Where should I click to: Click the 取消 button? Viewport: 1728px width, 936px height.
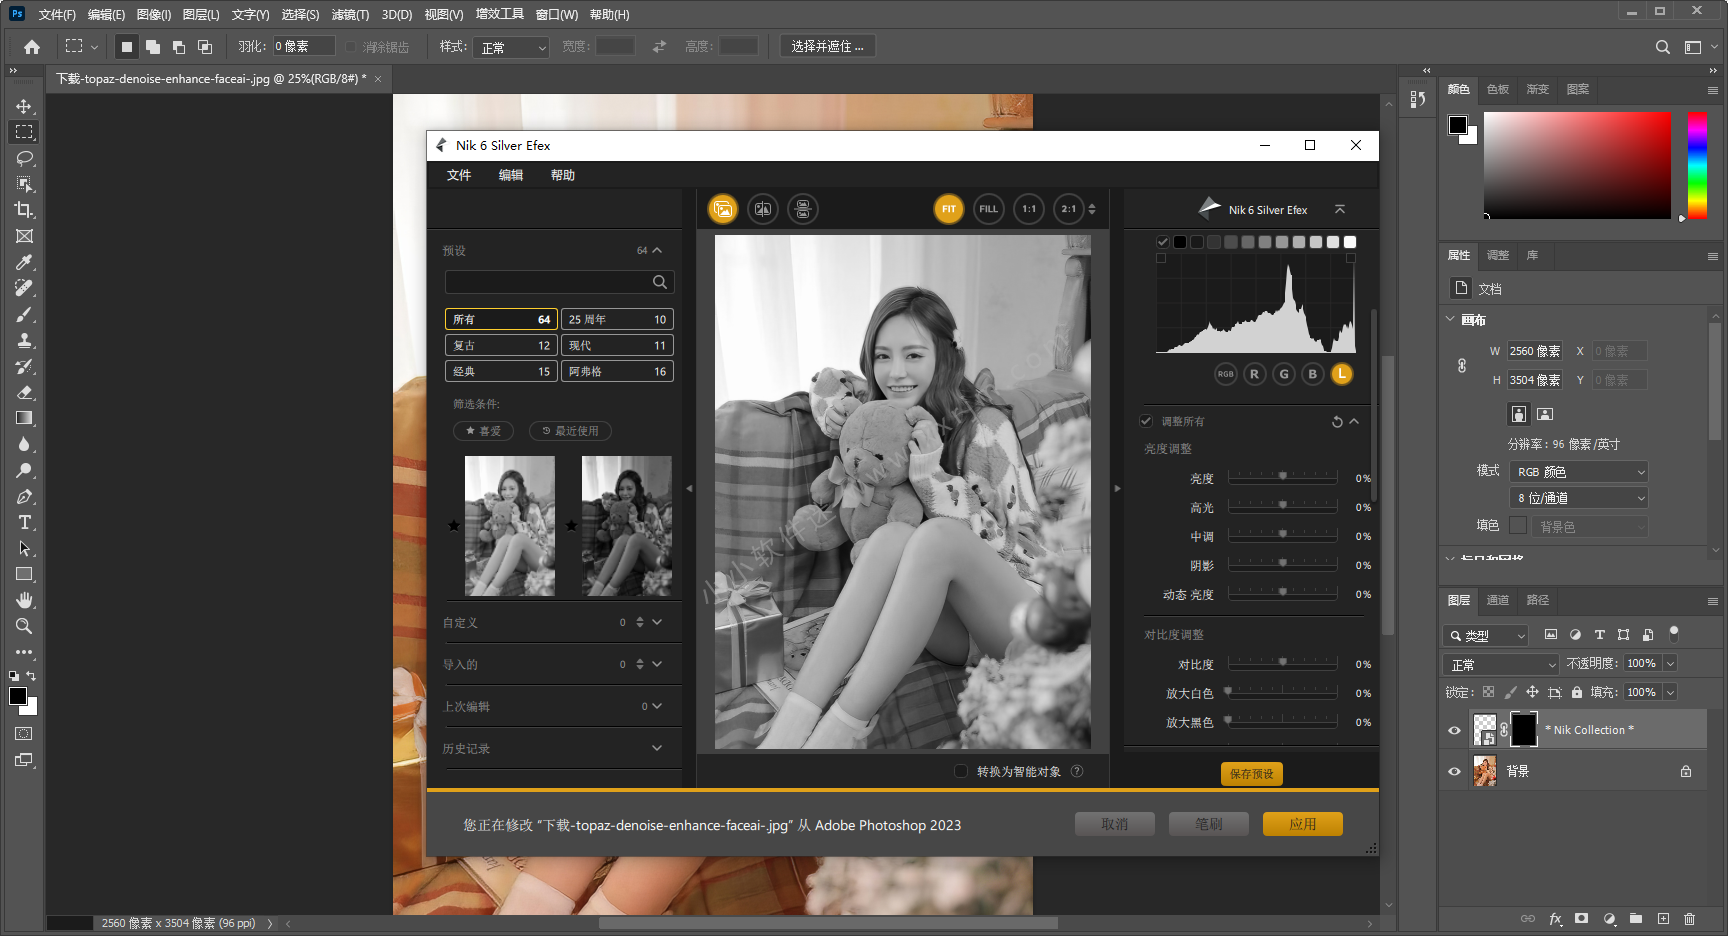1115,824
